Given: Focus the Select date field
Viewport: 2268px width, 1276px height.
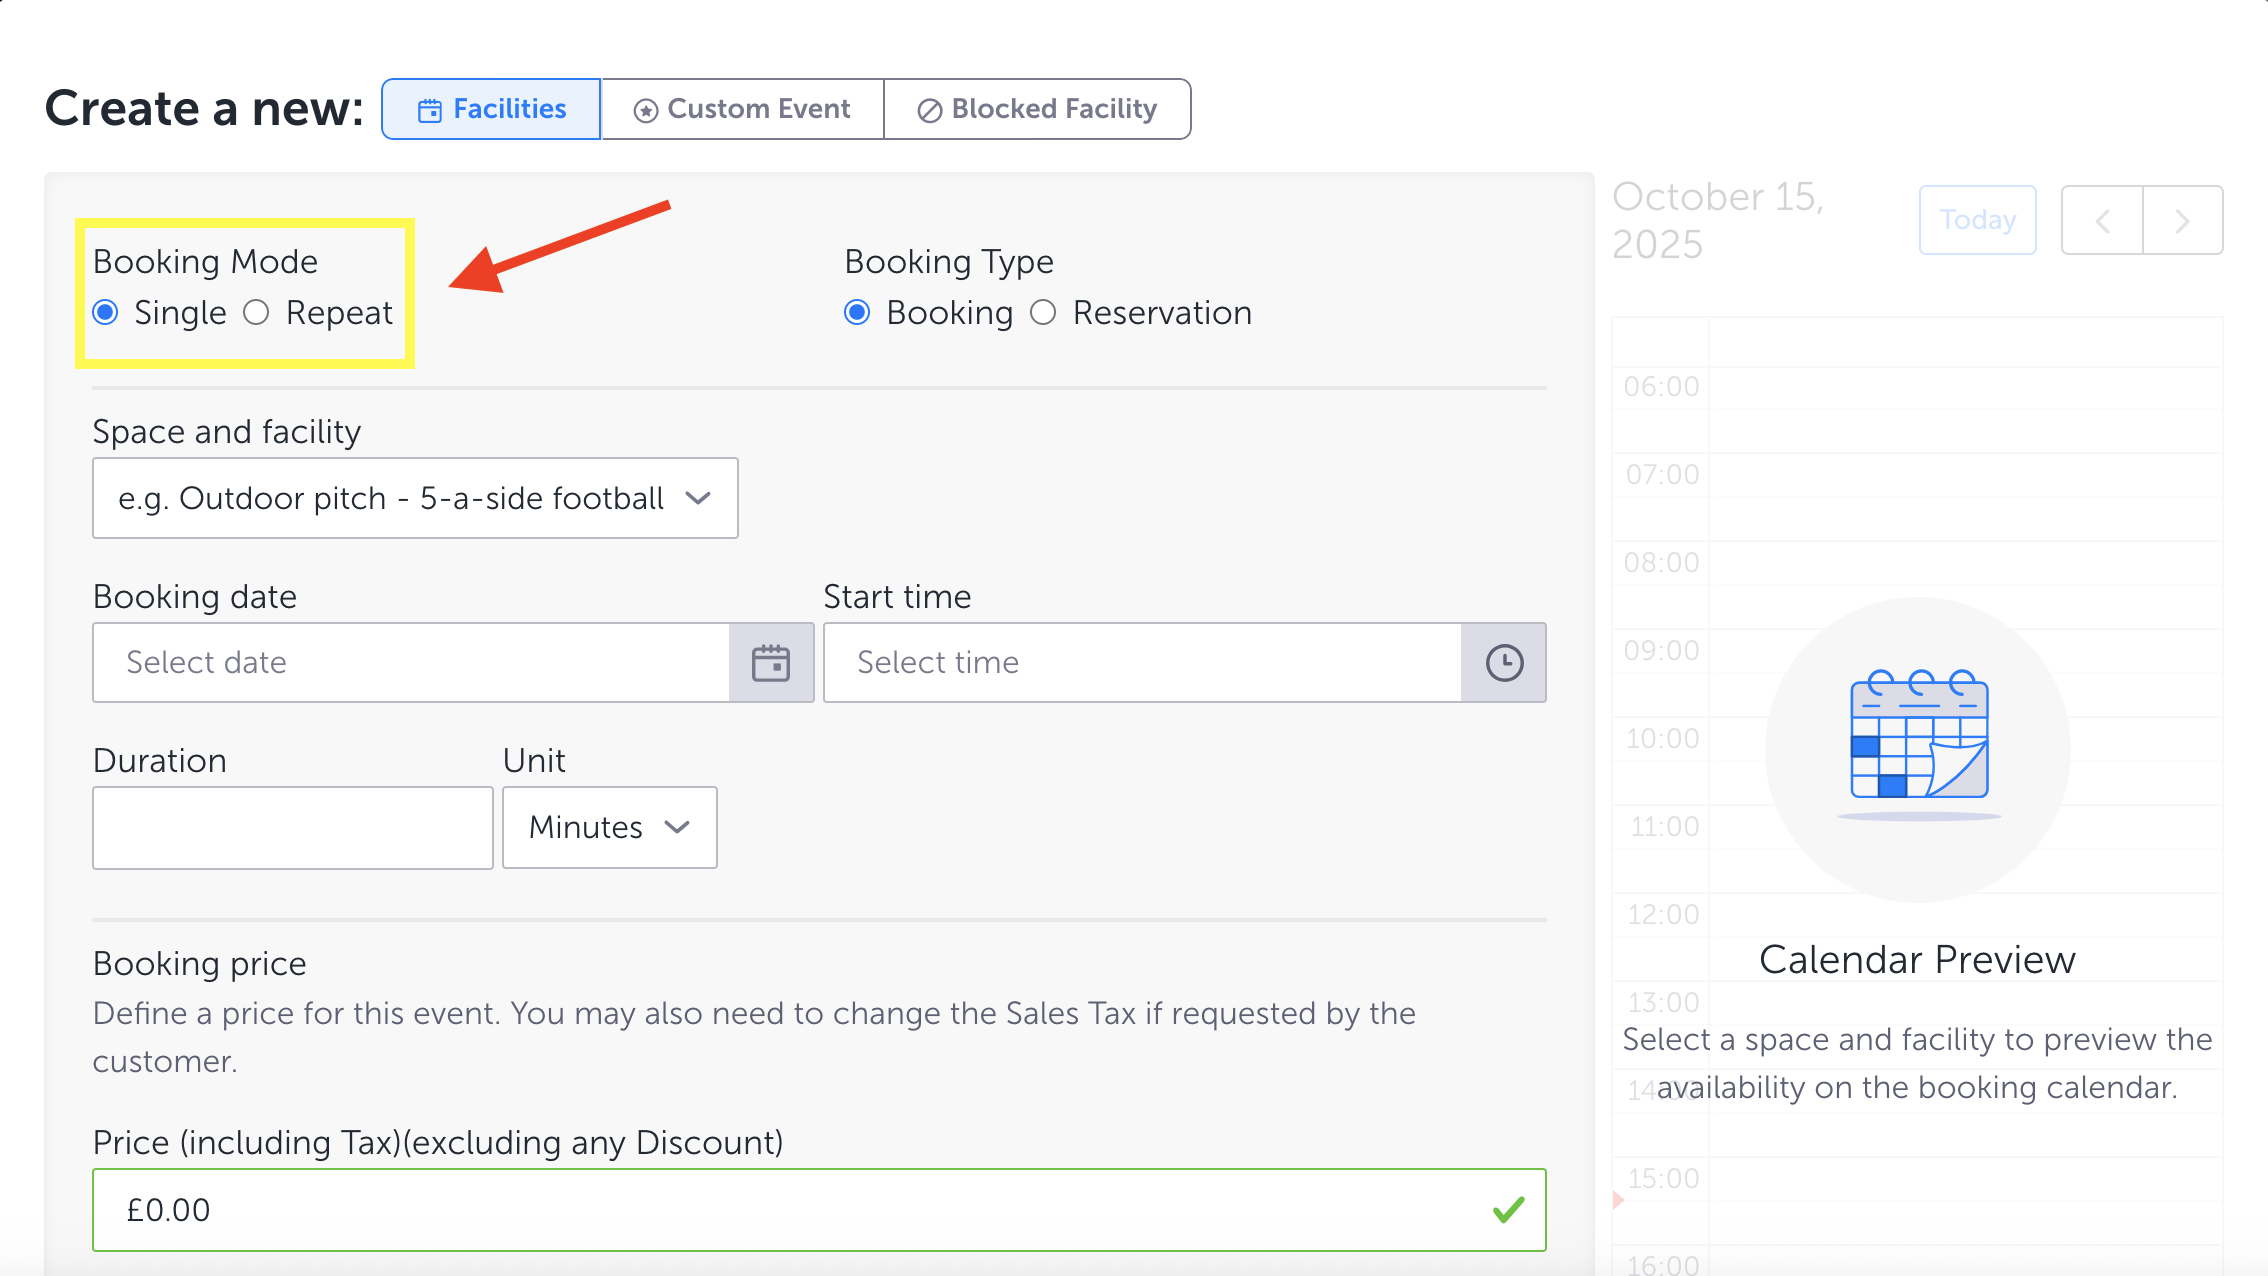Looking at the screenshot, I should [410, 663].
